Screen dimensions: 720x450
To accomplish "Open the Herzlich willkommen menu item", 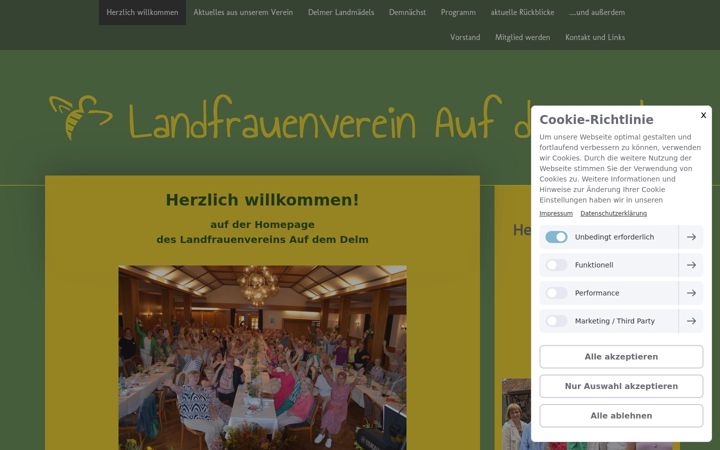I will tap(142, 12).
